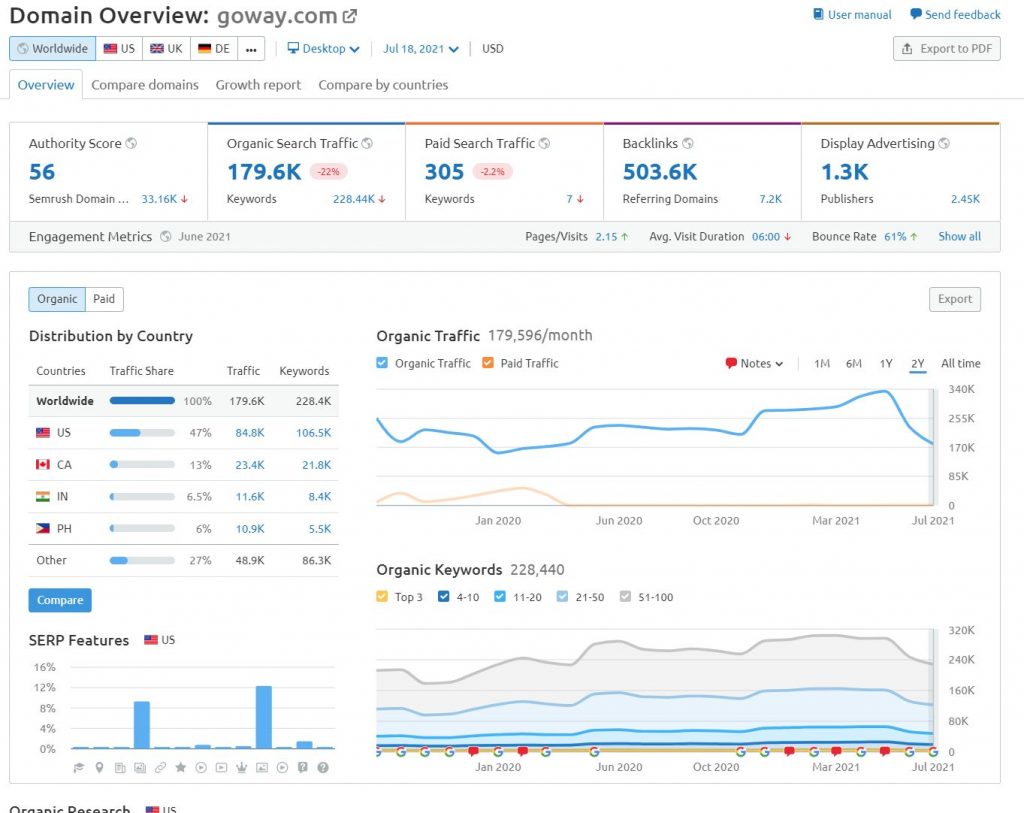Select the star reviews SERP feature icon
This screenshot has width=1024, height=813.
tap(181, 767)
